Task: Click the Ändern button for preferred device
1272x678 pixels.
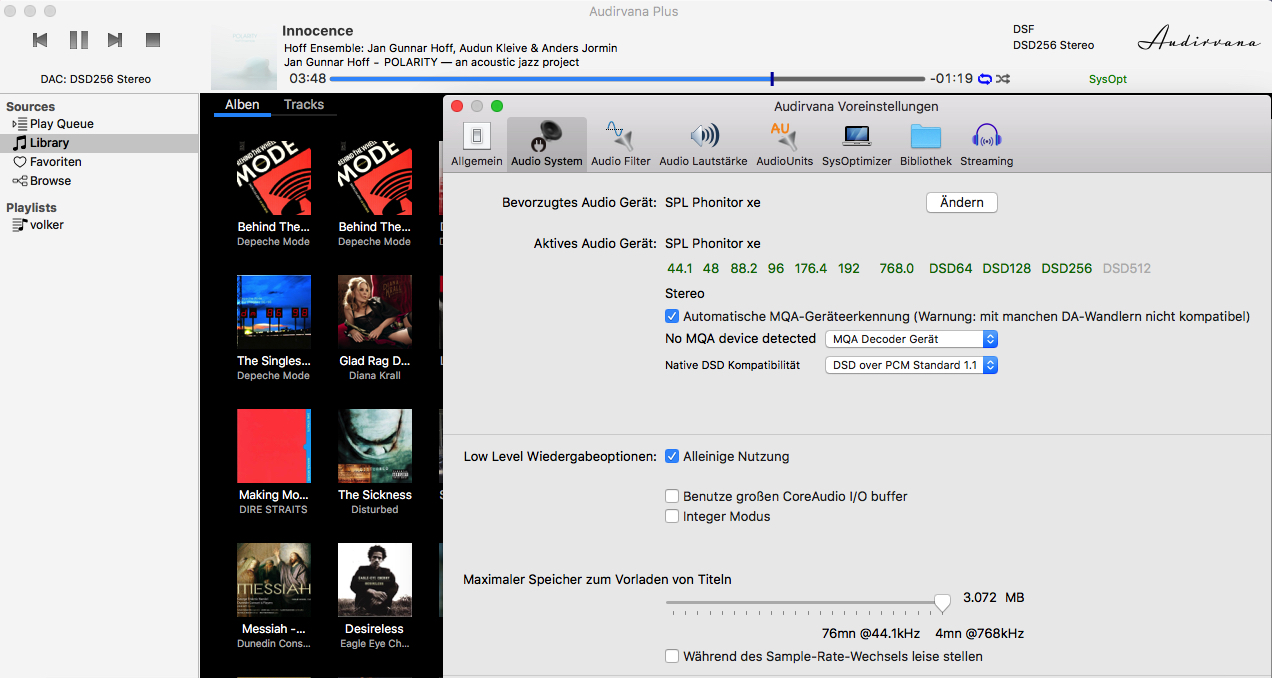Action: pos(962,202)
